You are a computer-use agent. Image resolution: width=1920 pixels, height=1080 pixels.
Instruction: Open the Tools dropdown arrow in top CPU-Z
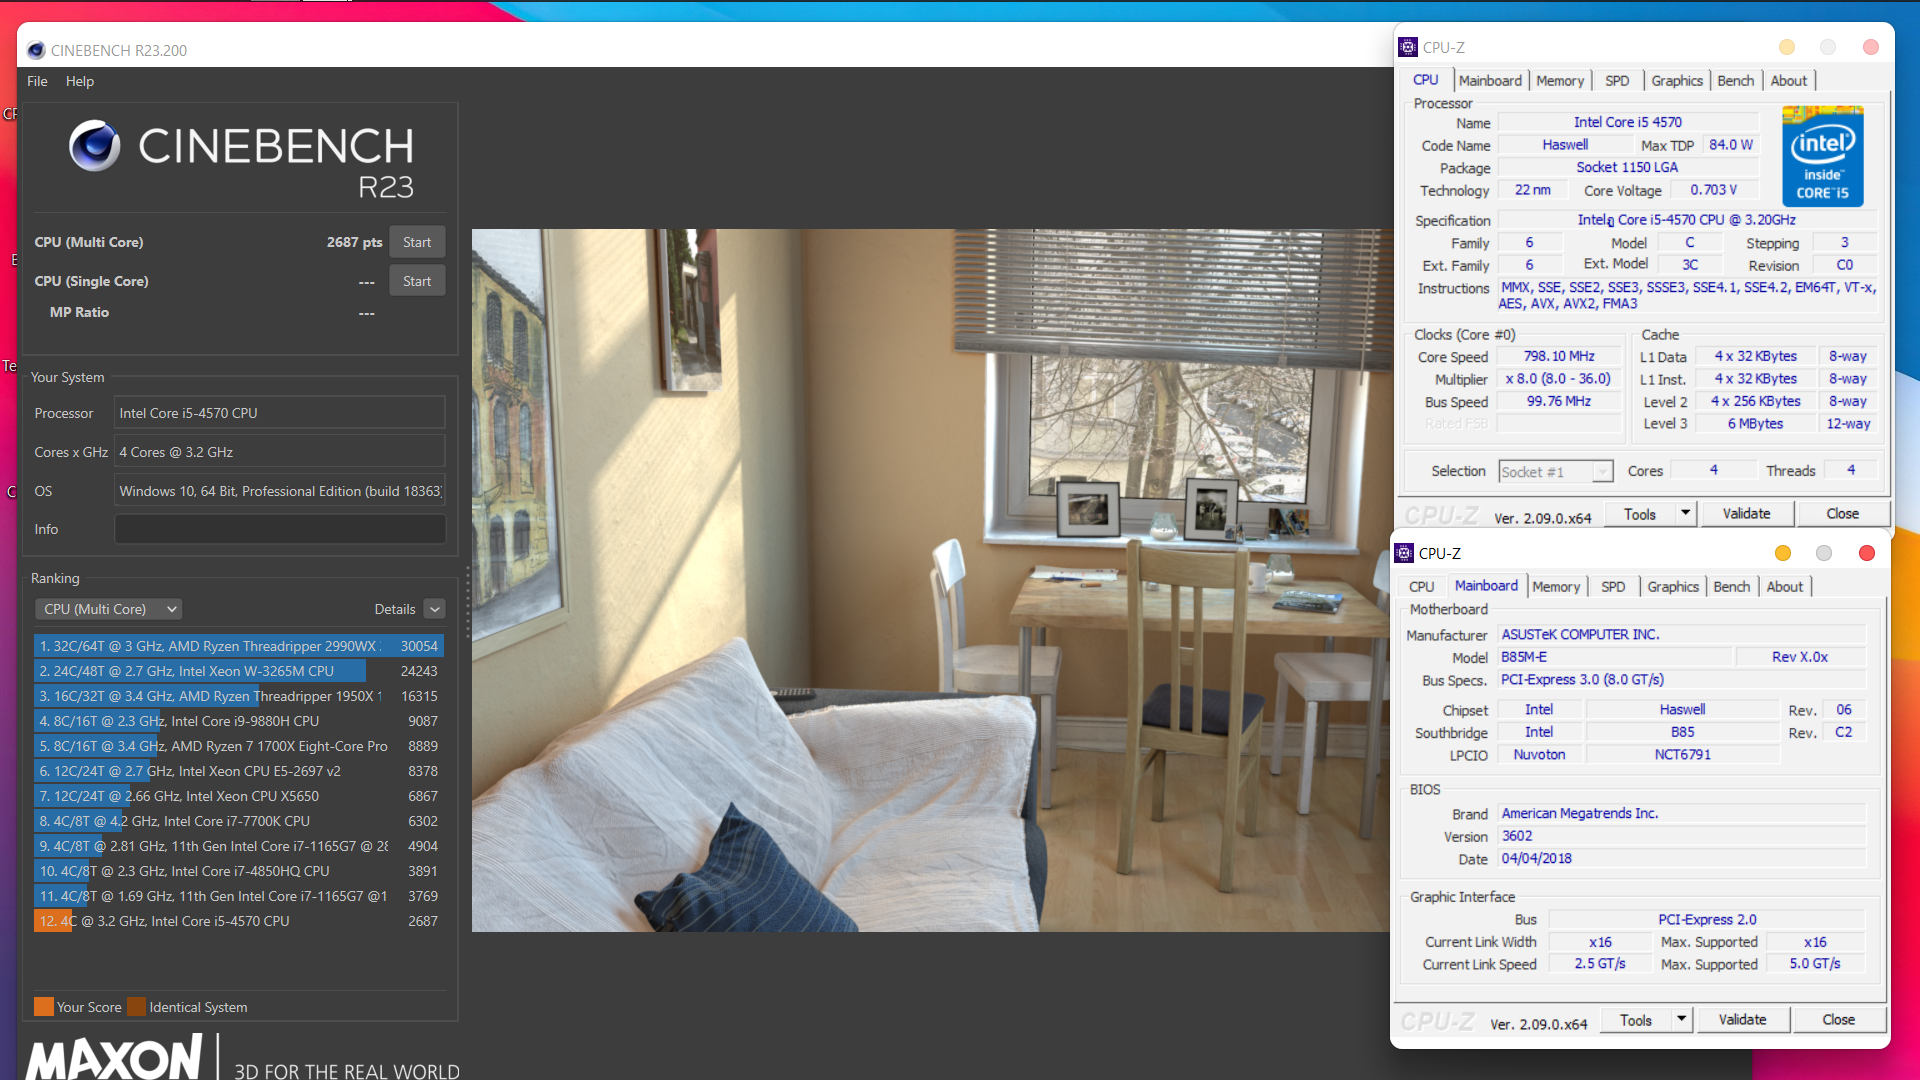(1685, 513)
